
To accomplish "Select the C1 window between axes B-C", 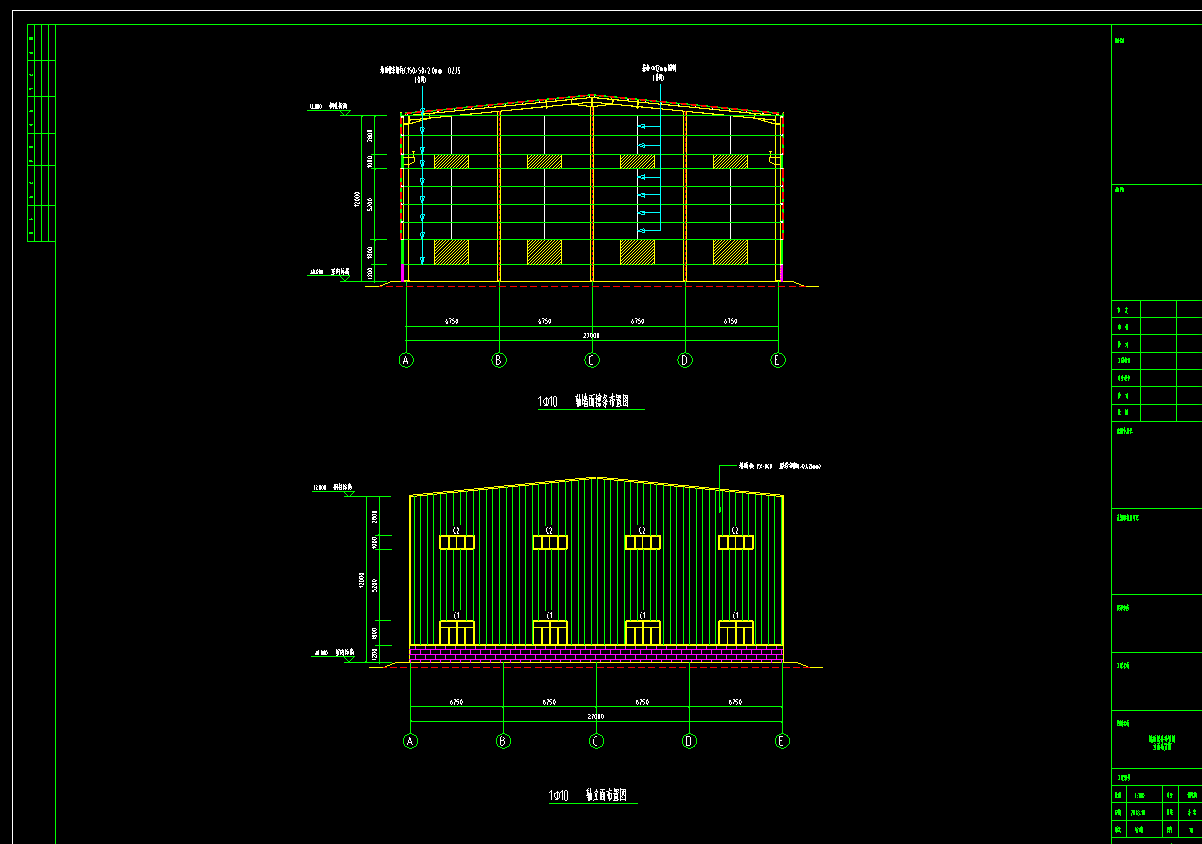I will pyautogui.click(x=550, y=632).
